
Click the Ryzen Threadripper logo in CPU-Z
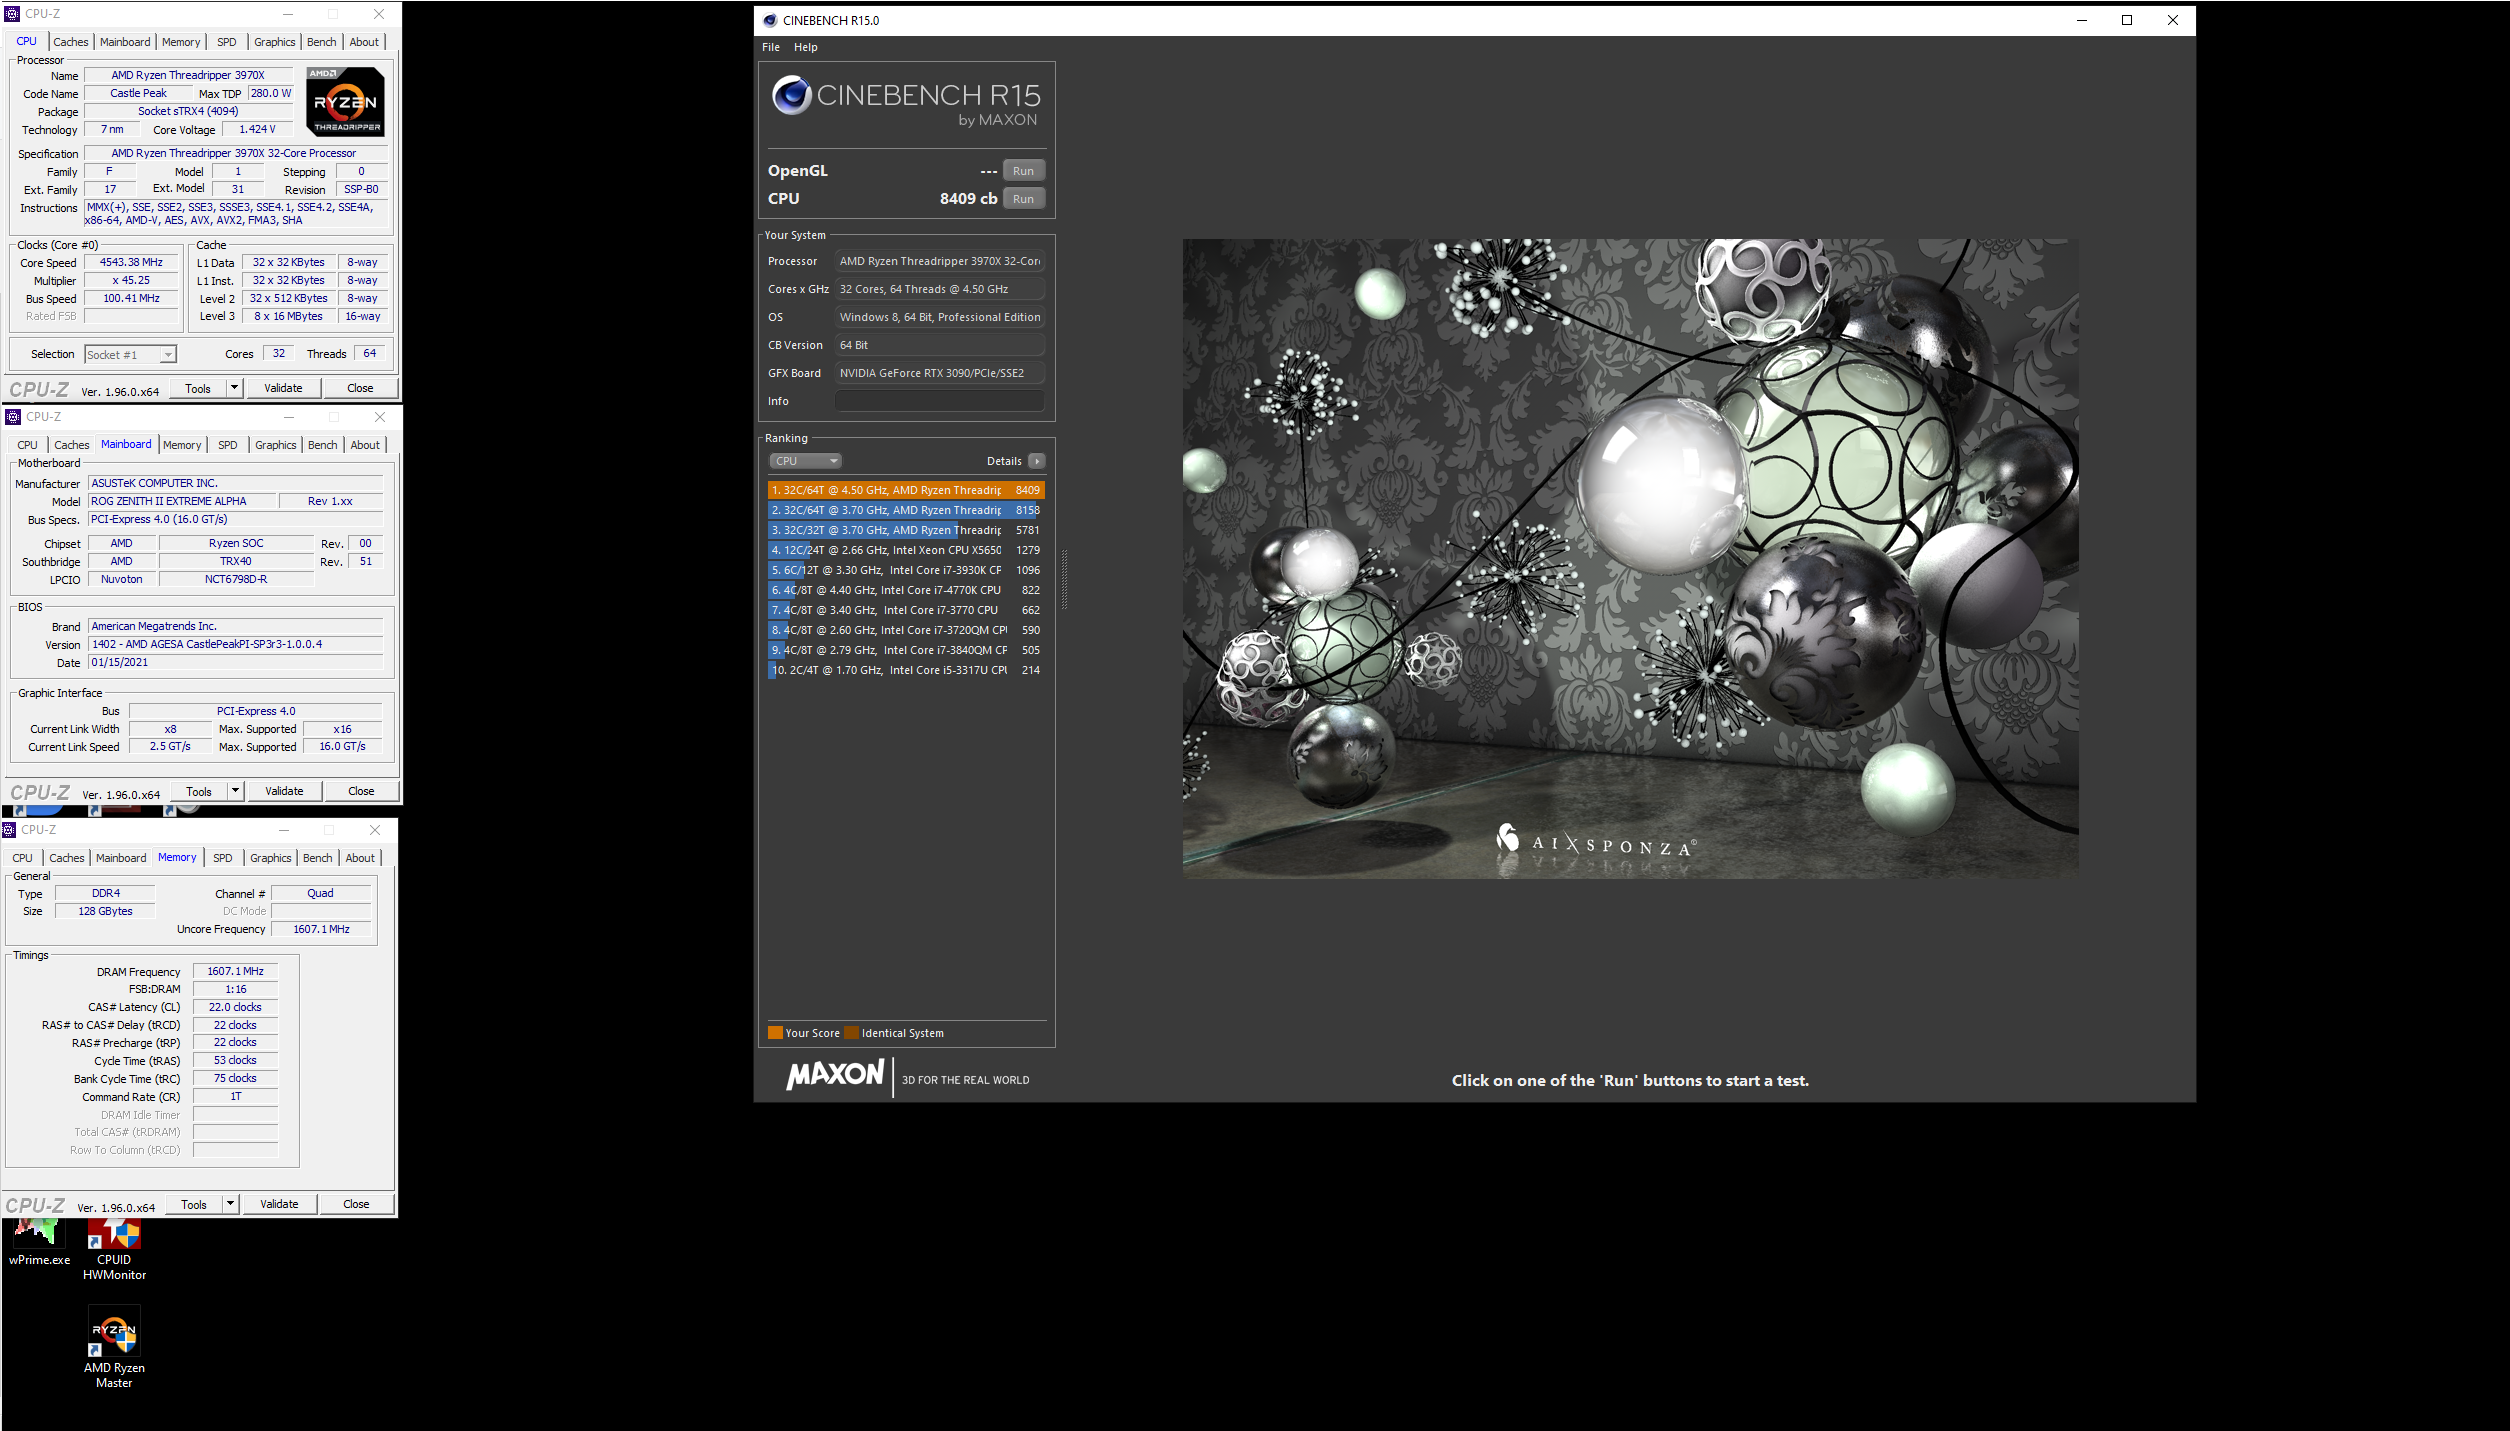(345, 101)
